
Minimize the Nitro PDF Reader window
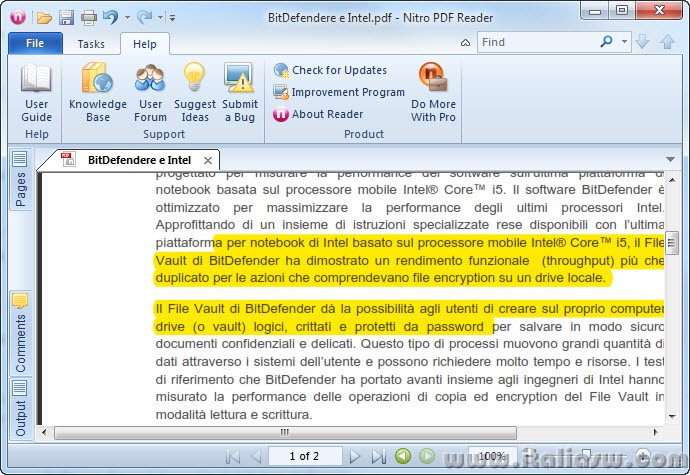click(x=595, y=11)
